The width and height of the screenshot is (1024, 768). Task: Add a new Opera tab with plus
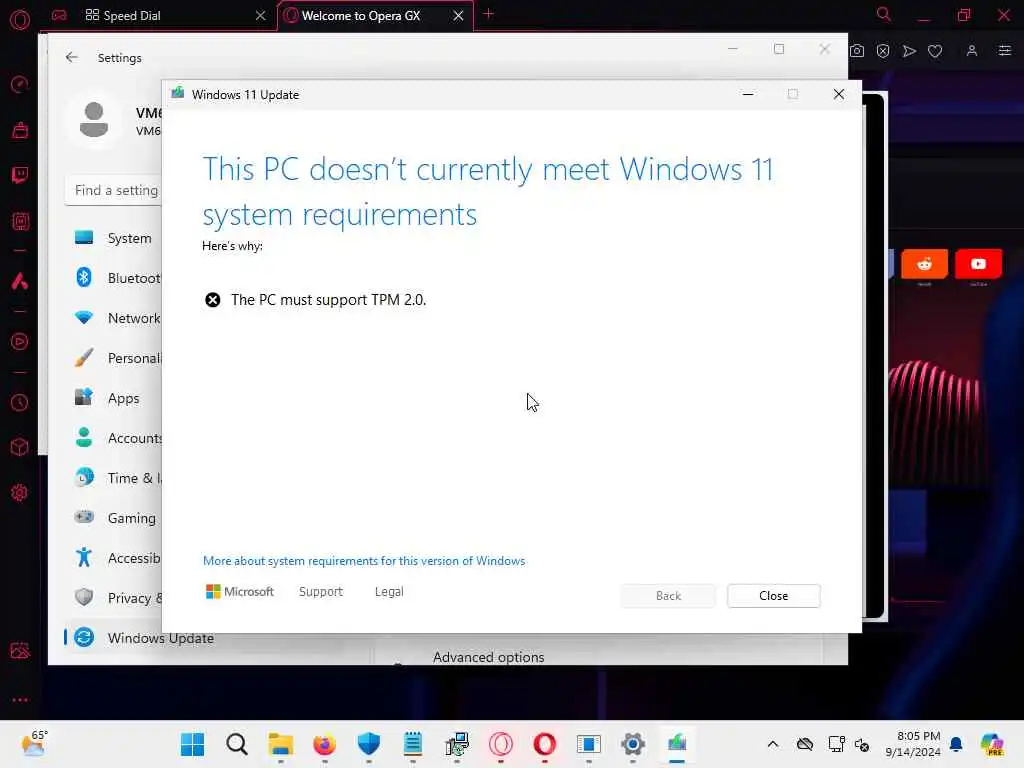[x=488, y=14]
